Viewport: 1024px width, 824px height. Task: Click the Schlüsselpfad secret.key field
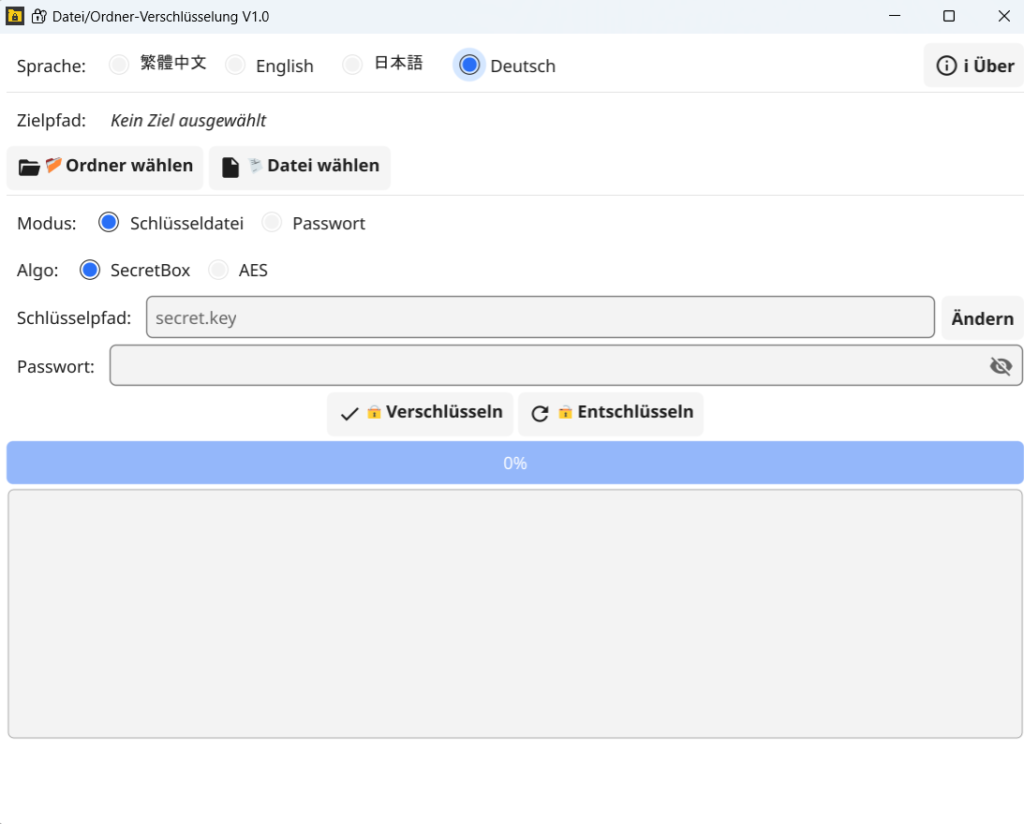(x=540, y=318)
